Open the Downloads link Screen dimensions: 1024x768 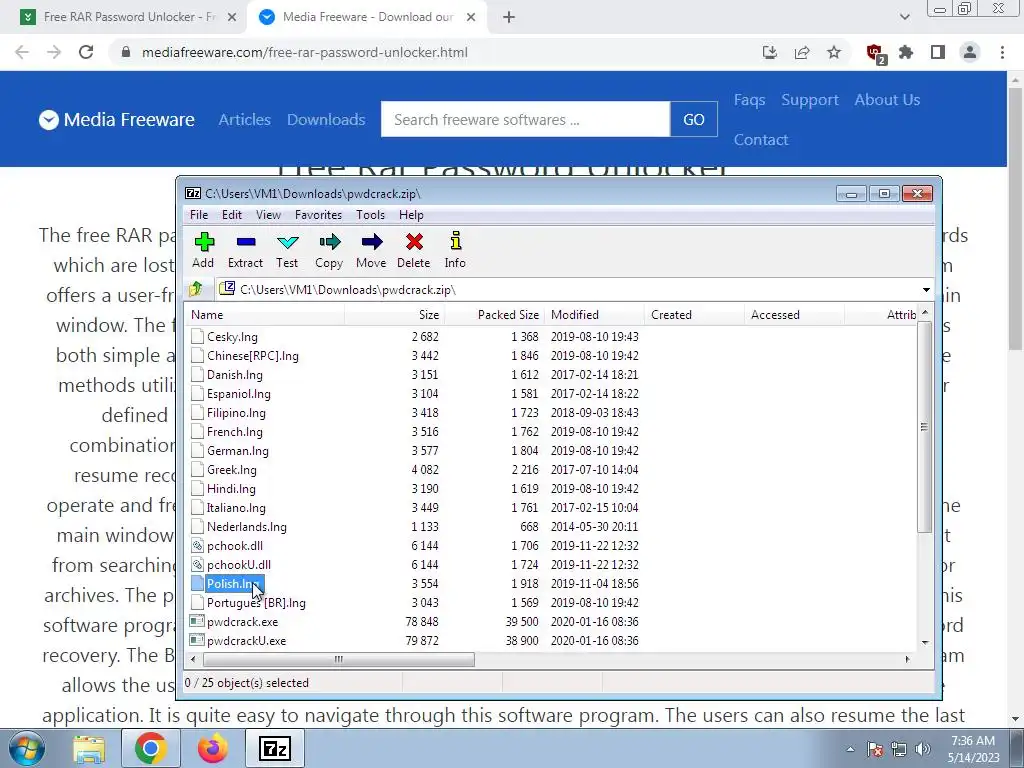326,120
